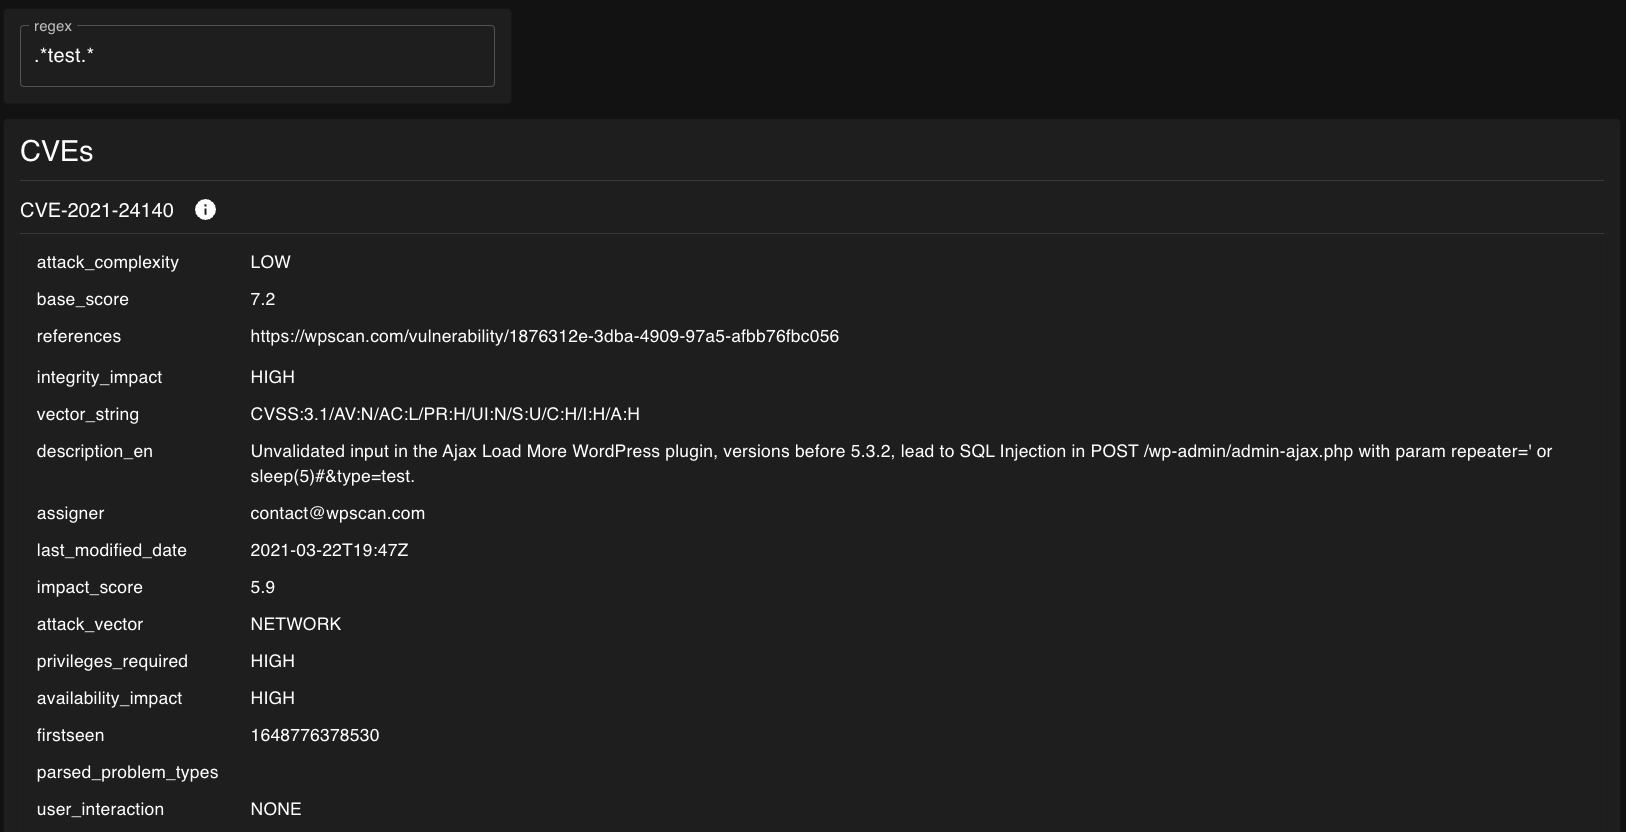Click the impact_score value 5.9
The height and width of the screenshot is (832, 1626).
click(x=262, y=588)
